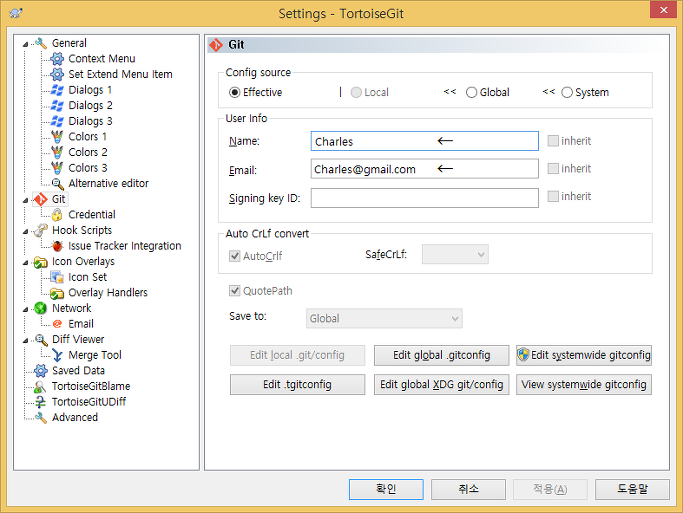This screenshot has width=683, height=513.
Task: Select Overlay Handlers in tree
Action: [x=108, y=293]
